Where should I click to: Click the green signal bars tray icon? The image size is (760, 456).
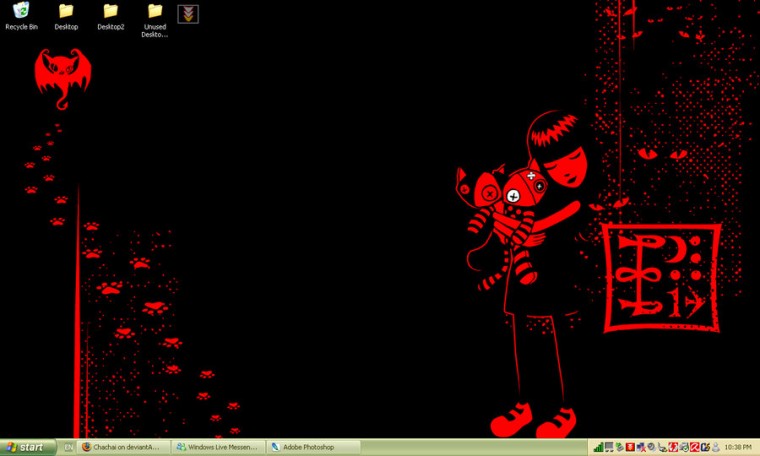(599, 447)
